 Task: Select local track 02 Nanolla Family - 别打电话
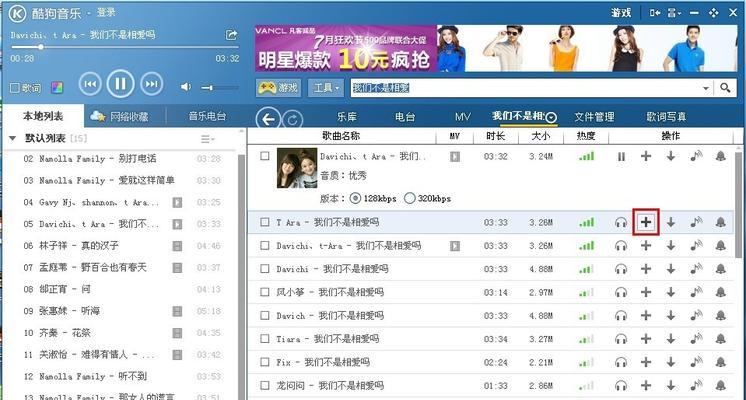tap(121, 159)
